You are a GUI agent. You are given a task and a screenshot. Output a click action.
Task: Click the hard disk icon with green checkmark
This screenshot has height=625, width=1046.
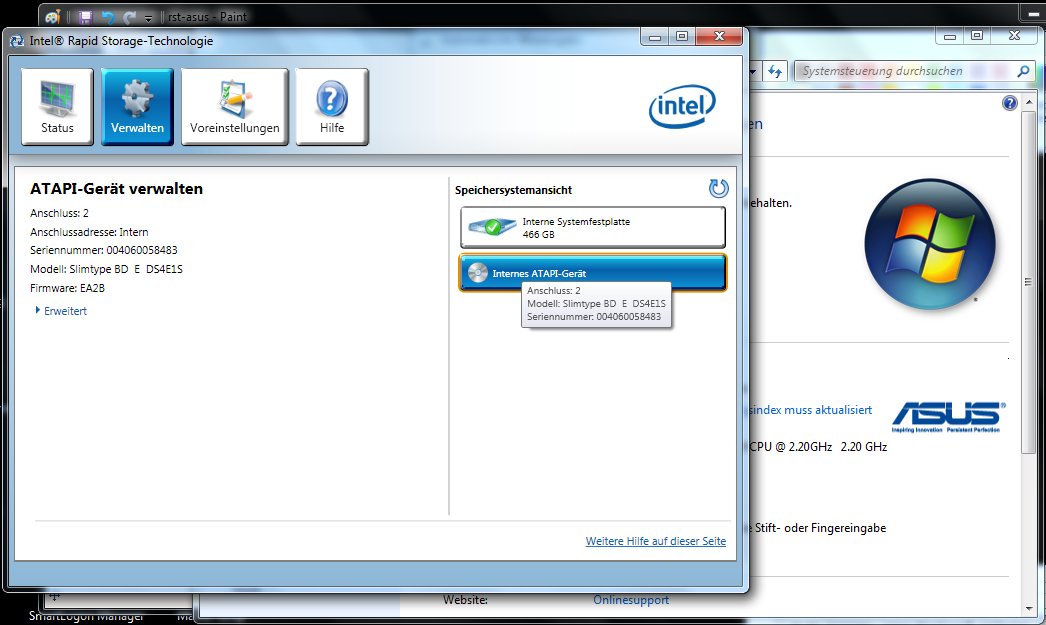pos(492,227)
